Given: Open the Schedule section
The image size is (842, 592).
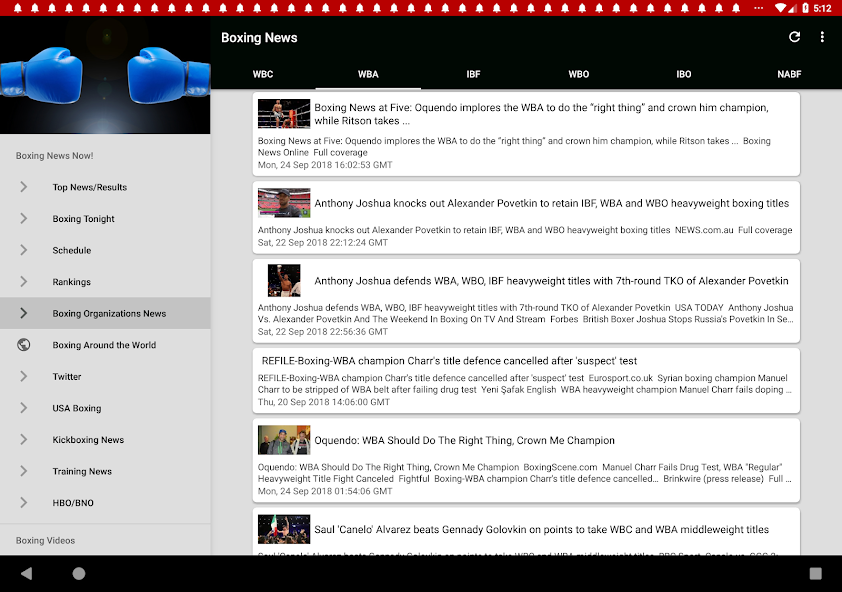Looking at the screenshot, I should click(x=72, y=251).
